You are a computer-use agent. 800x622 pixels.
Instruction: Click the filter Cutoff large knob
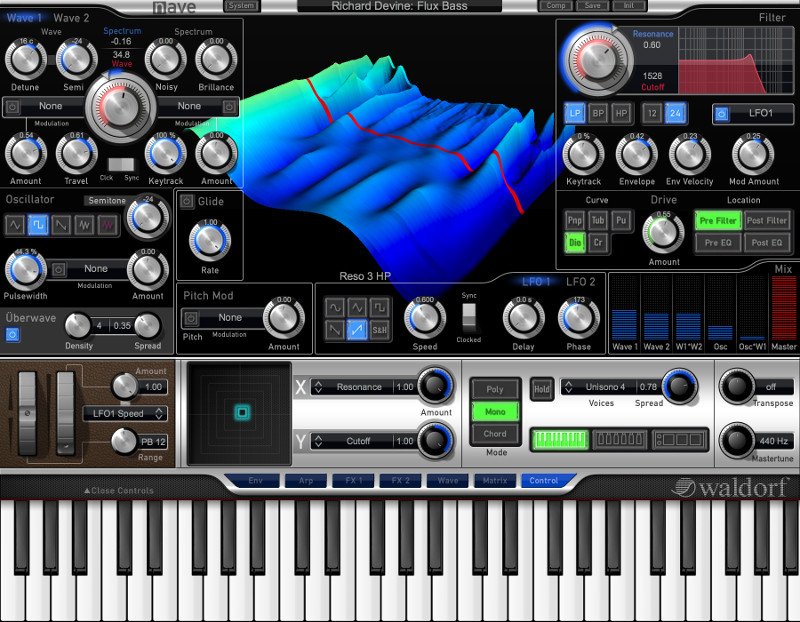[598, 59]
